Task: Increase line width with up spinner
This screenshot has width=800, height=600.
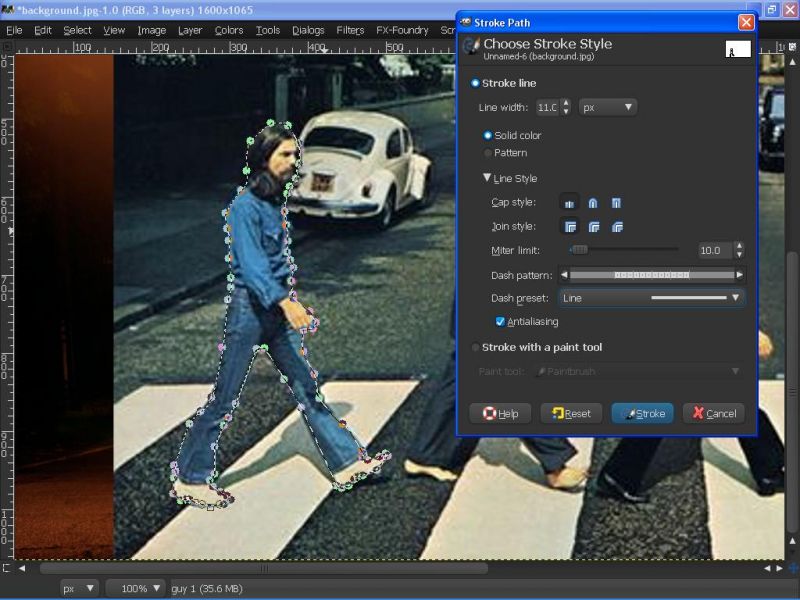Action: 566,103
